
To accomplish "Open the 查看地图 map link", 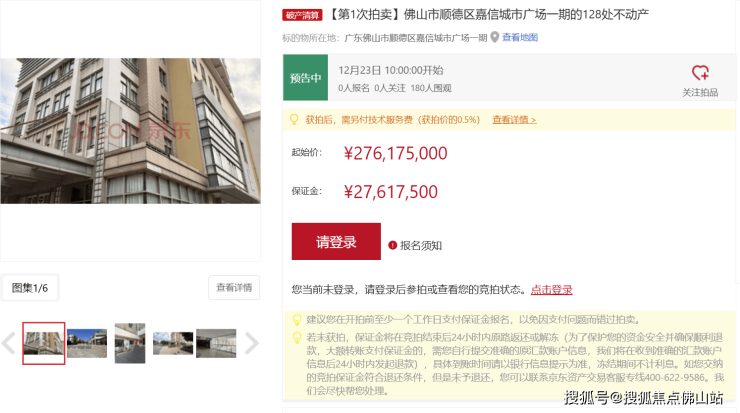I will click(520, 37).
